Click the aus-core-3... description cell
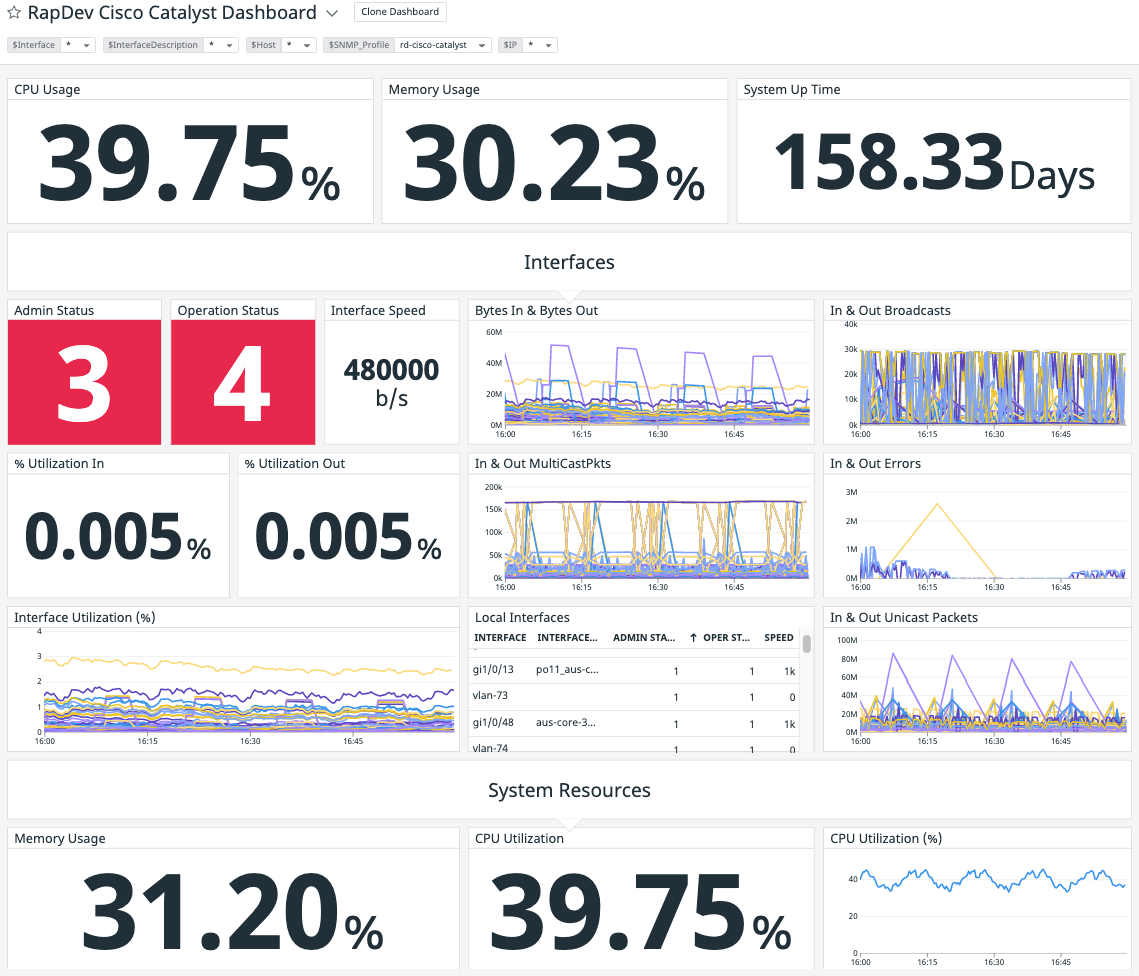 [566, 723]
